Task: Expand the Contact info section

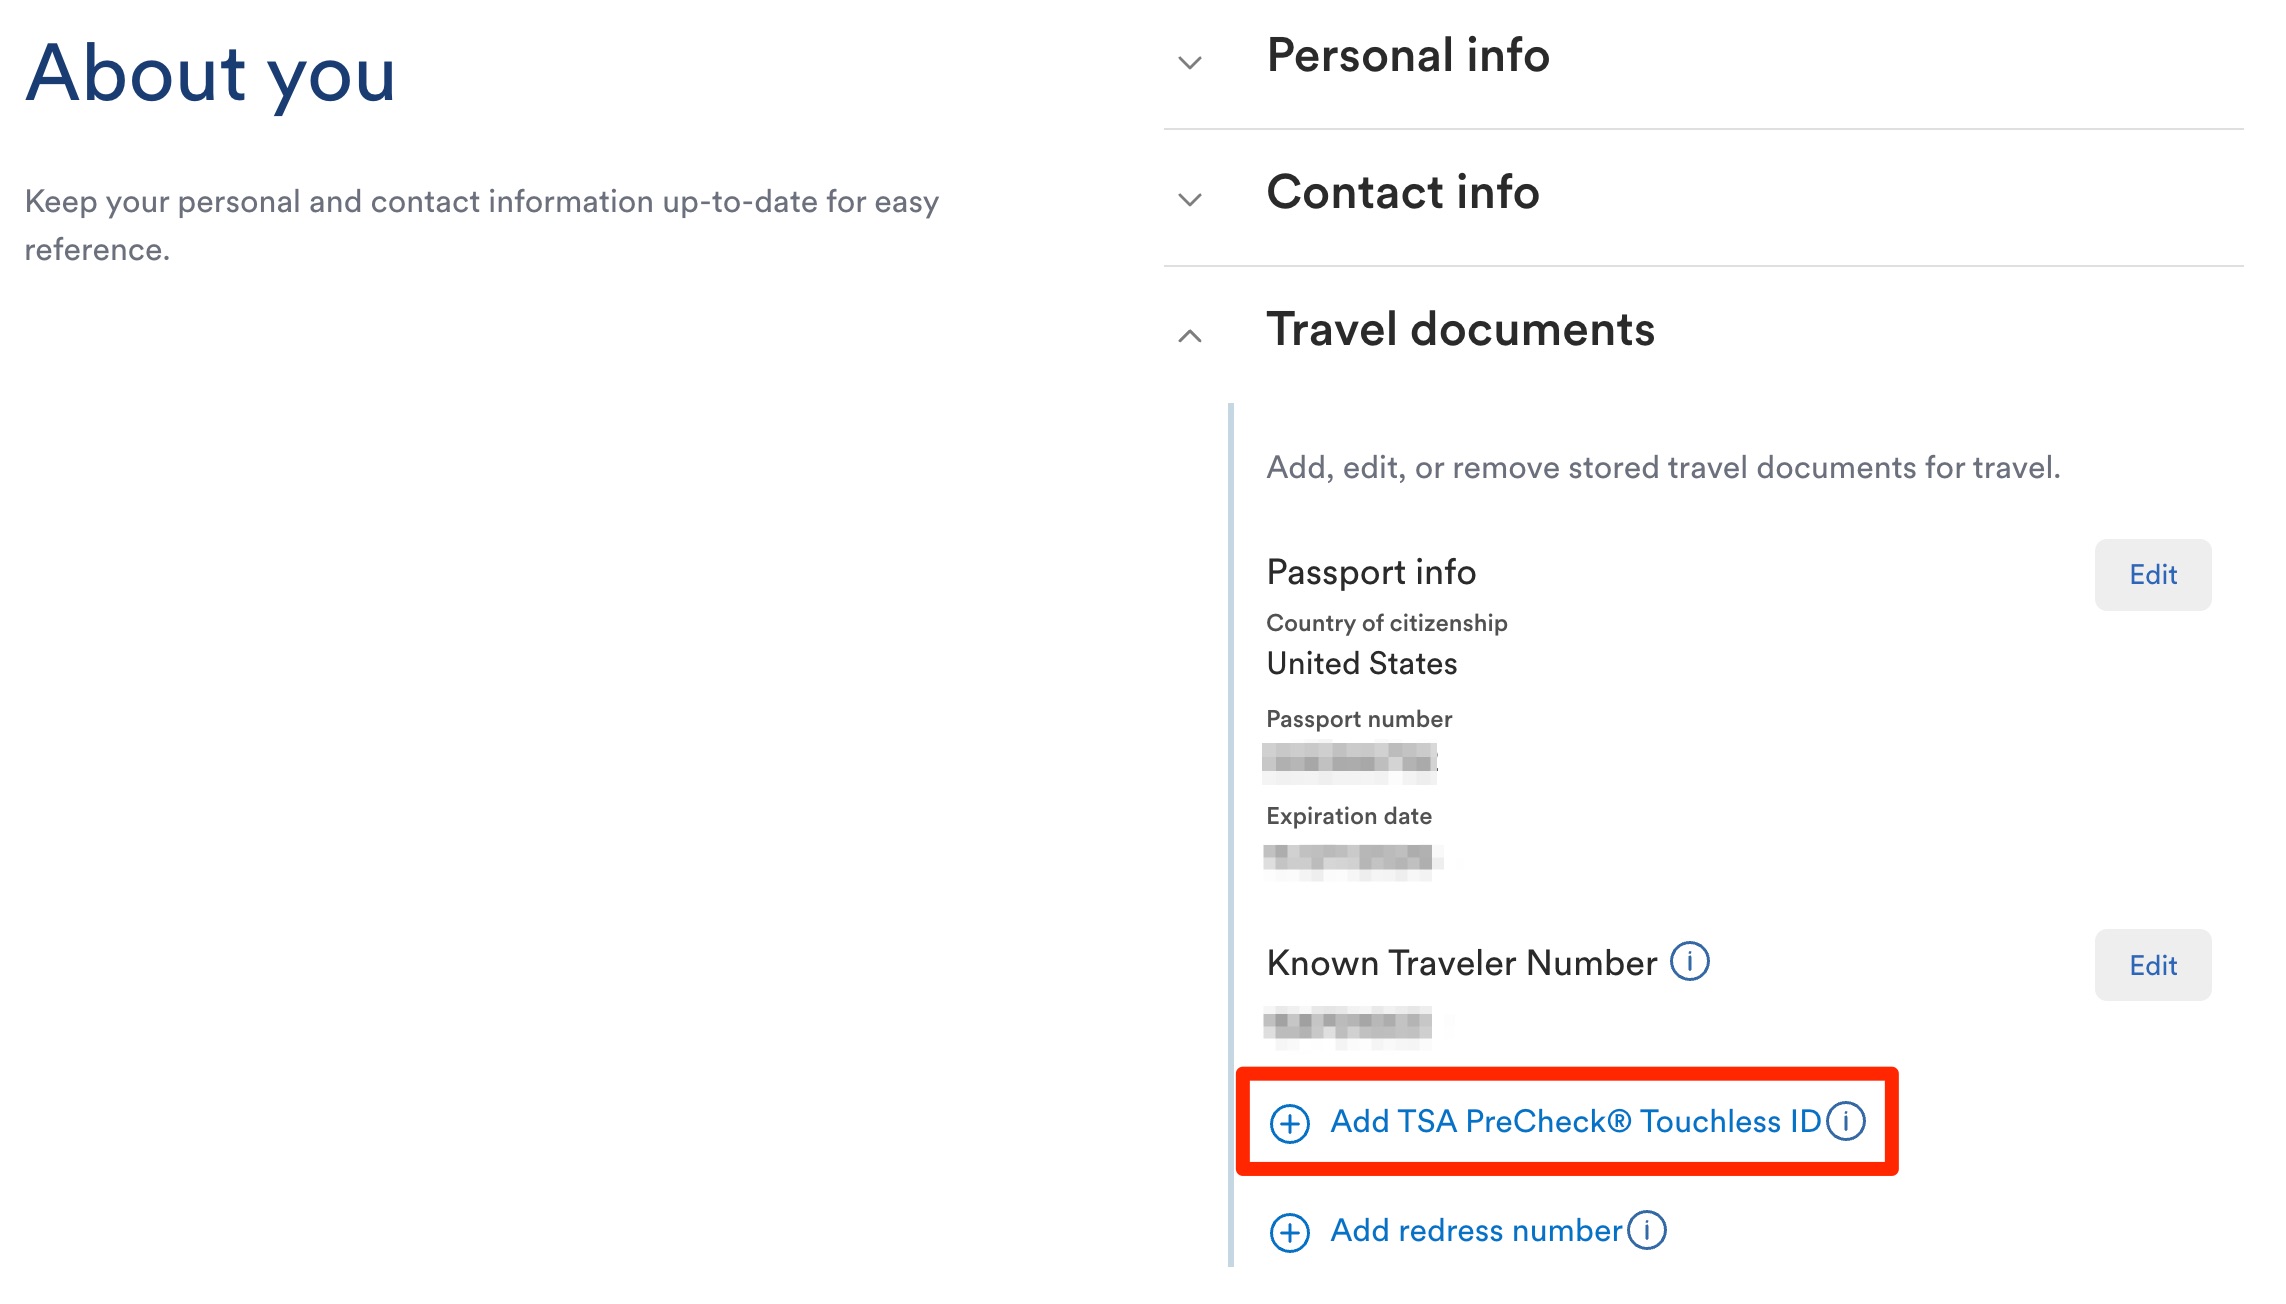Action: tap(1403, 193)
